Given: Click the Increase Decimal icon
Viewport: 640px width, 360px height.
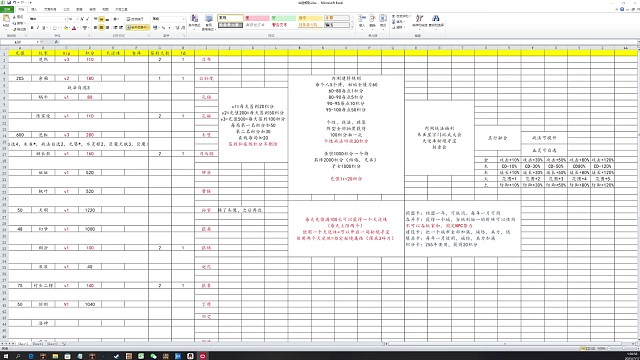Looking at the screenshot, I should pyautogui.click(x=178, y=28).
